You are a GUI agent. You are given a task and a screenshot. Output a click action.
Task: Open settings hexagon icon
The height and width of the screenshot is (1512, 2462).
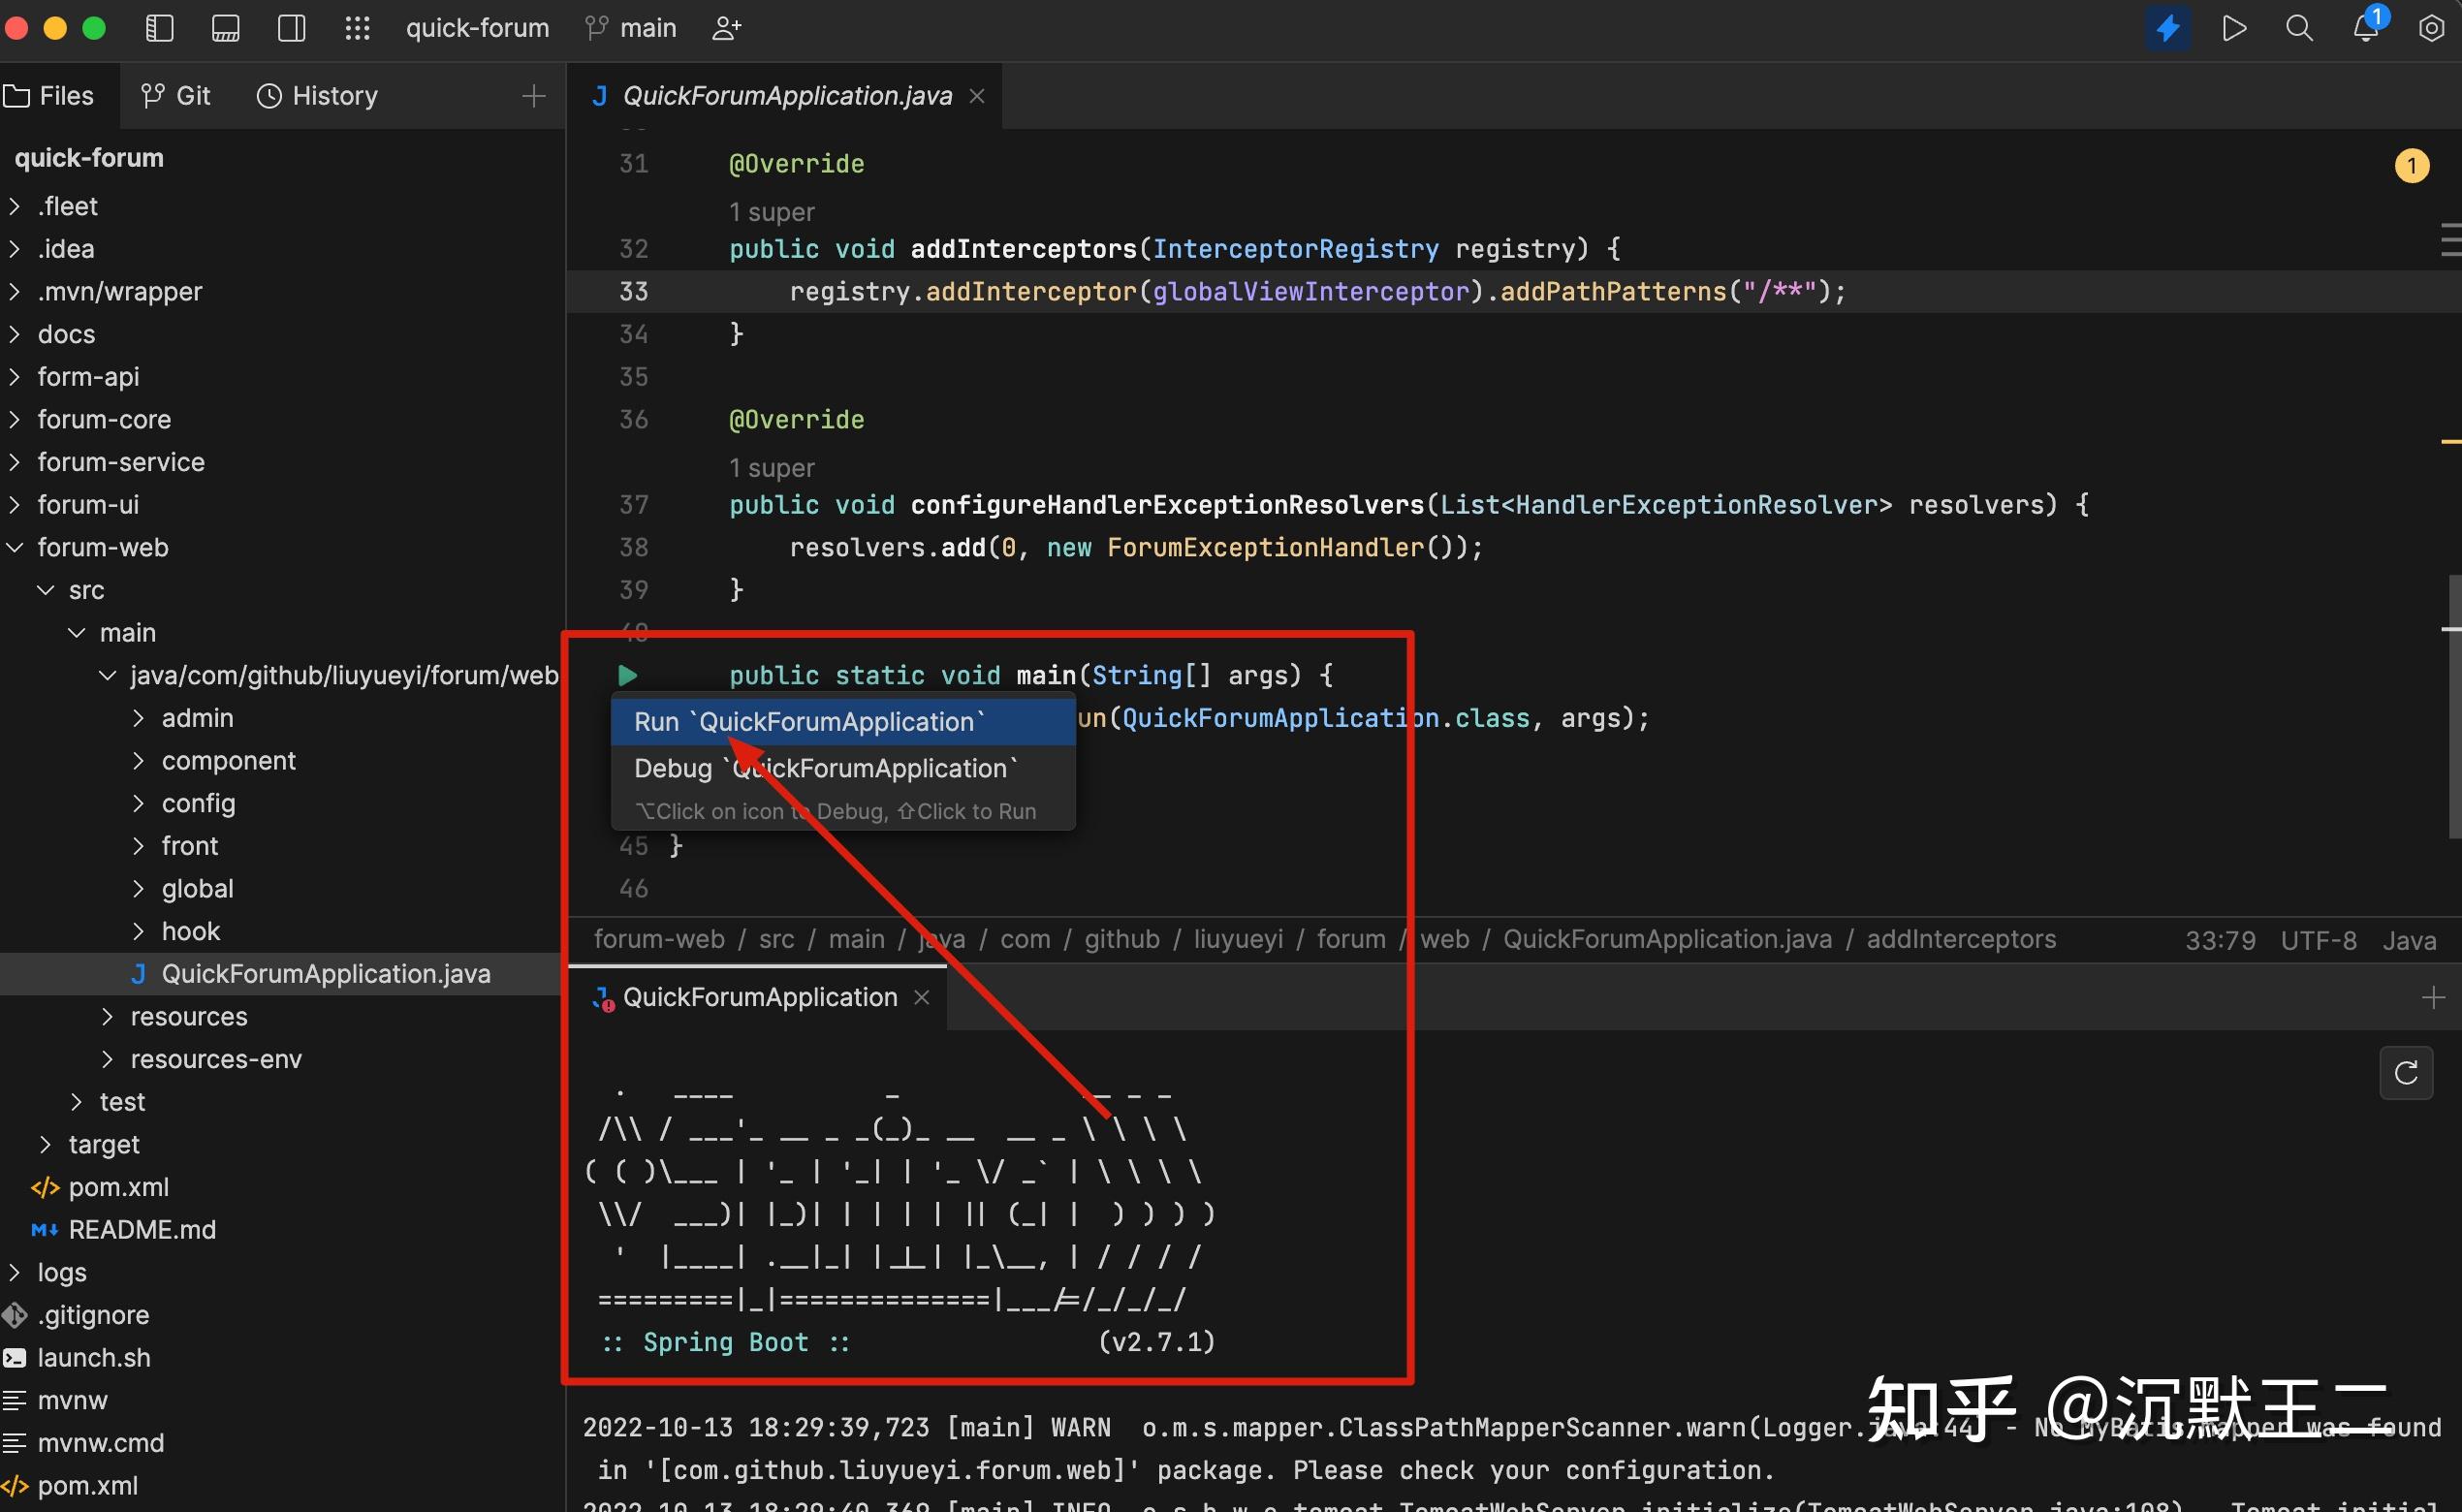[2431, 28]
